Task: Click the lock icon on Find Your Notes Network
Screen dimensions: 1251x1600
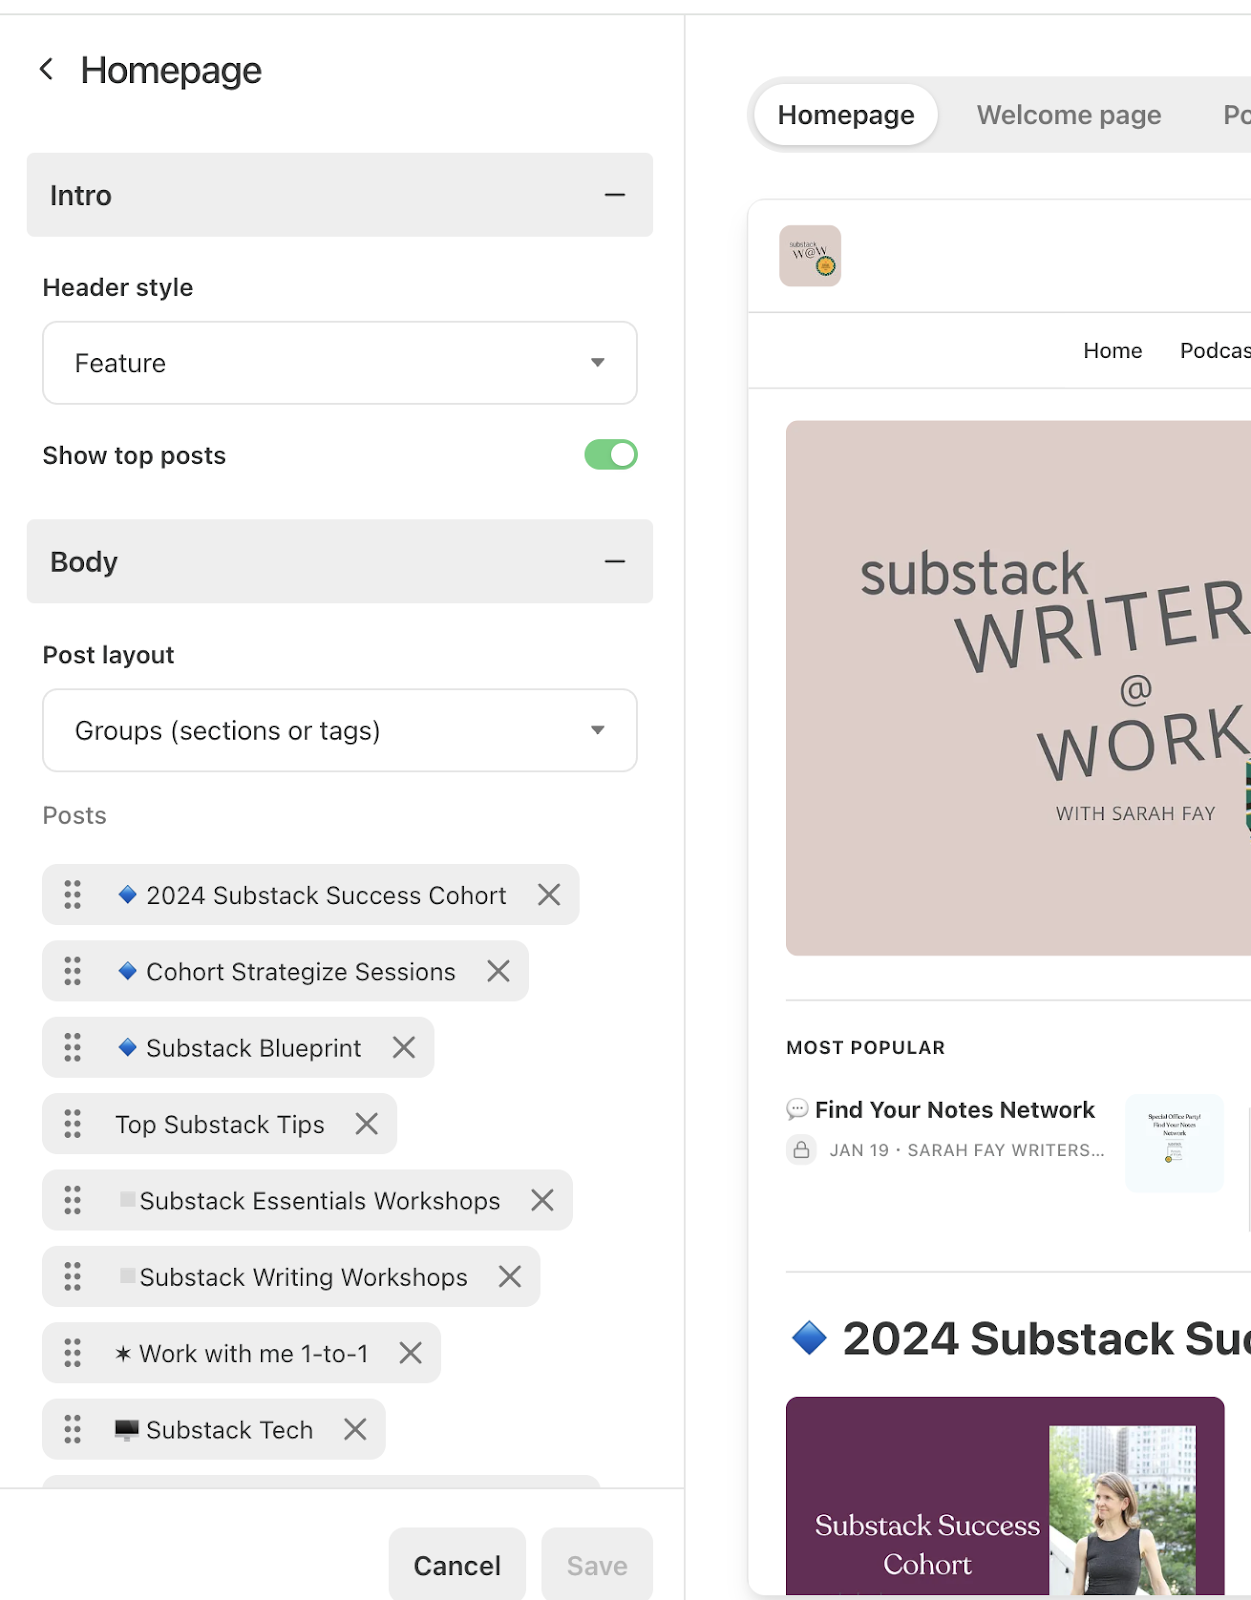Action: (x=801, y=1149)
